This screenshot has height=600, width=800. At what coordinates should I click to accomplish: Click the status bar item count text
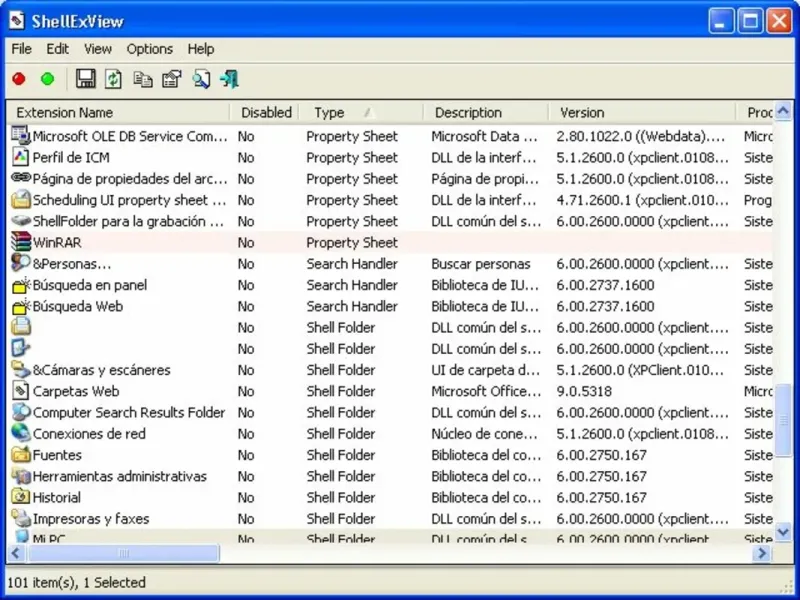(x=77, y=582)
